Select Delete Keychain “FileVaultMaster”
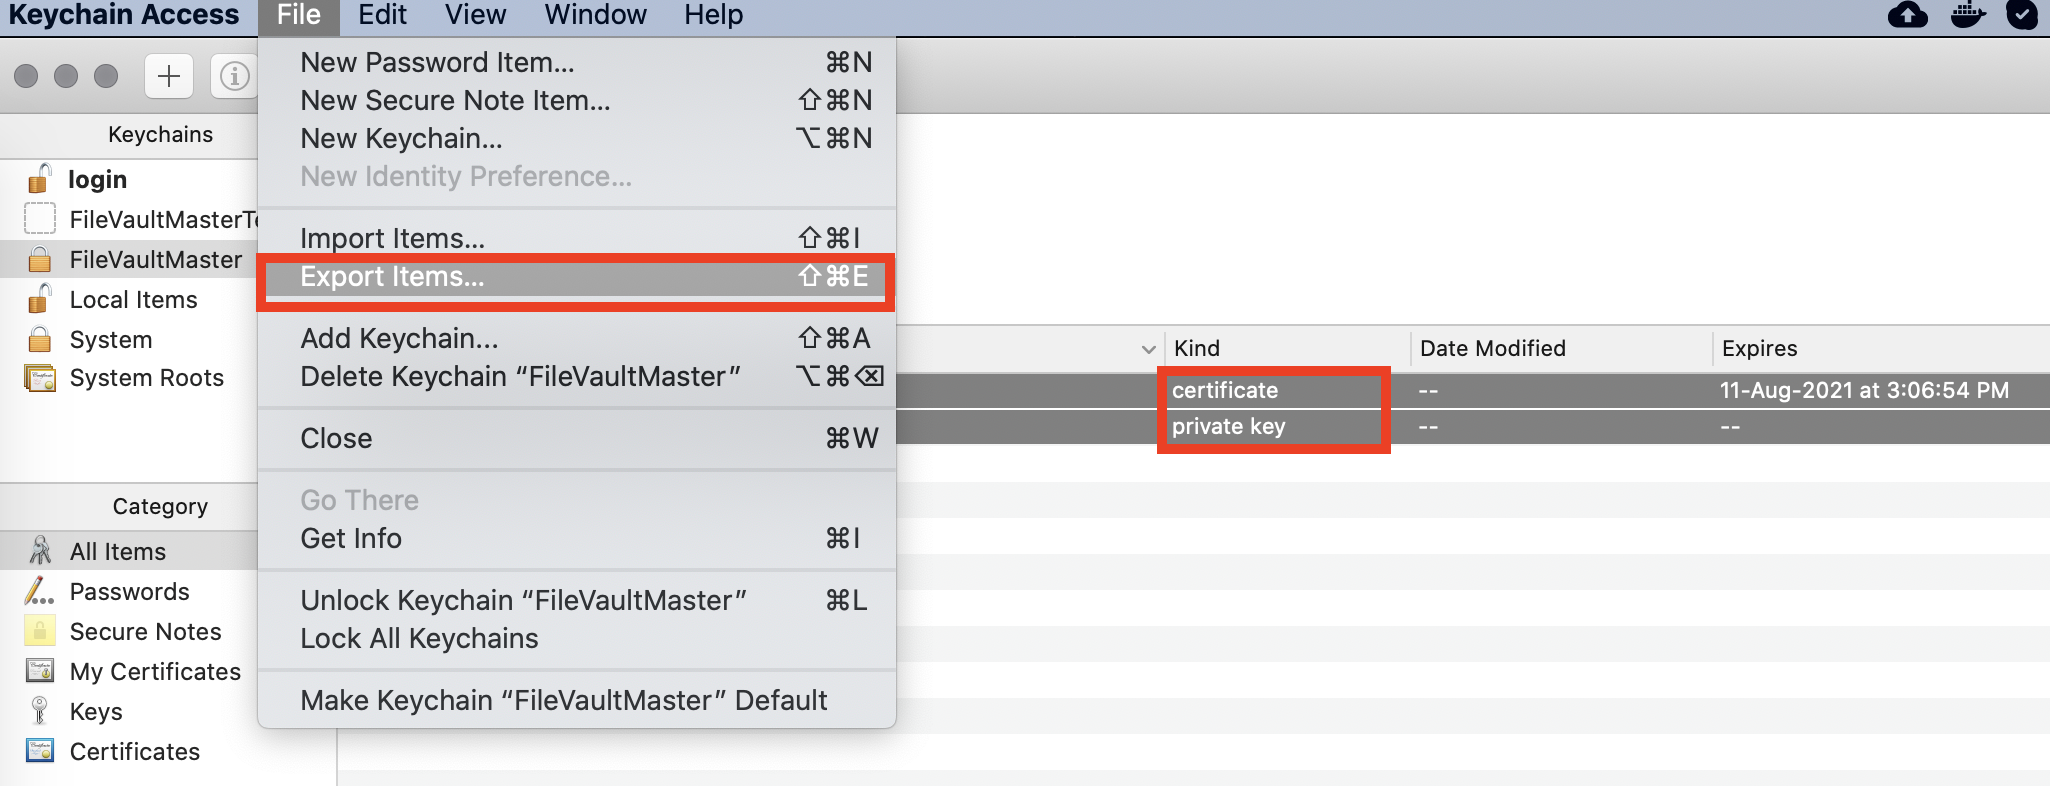 pos(576,376)
